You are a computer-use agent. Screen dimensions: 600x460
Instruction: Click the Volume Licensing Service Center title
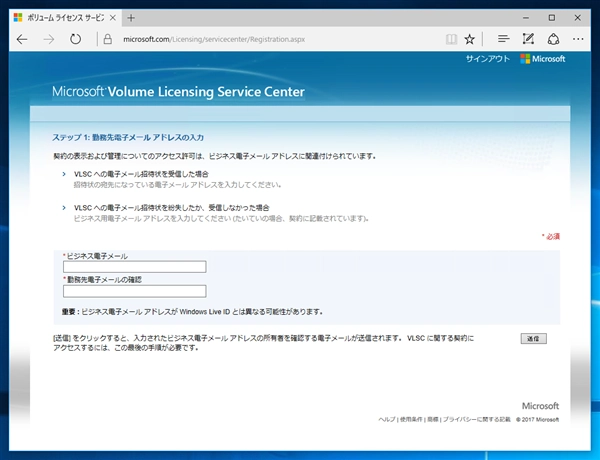(178, 92)
